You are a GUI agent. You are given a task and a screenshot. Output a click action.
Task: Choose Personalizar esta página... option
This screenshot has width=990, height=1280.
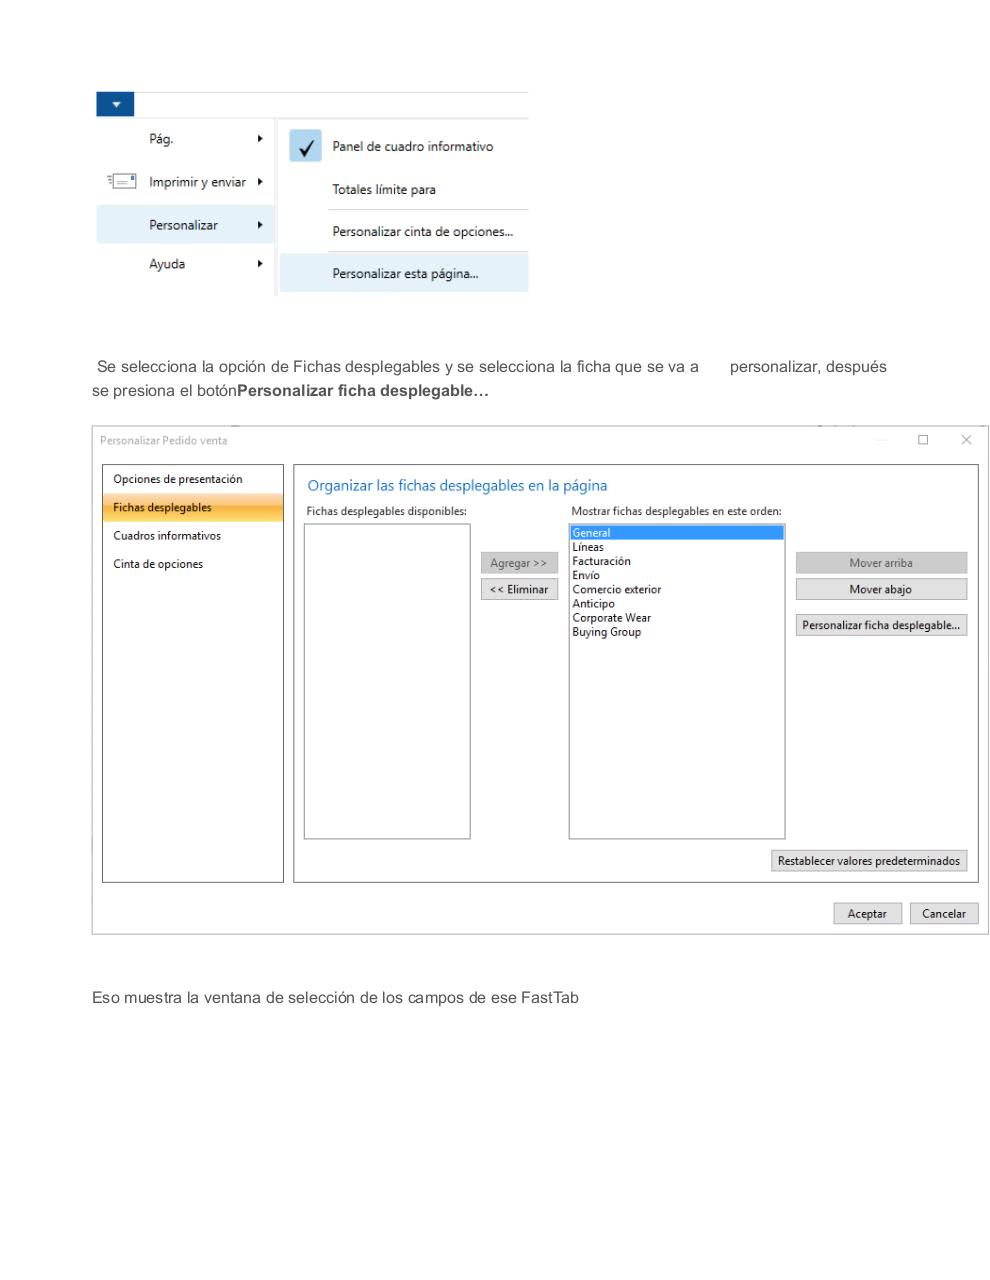pos(405,273)
